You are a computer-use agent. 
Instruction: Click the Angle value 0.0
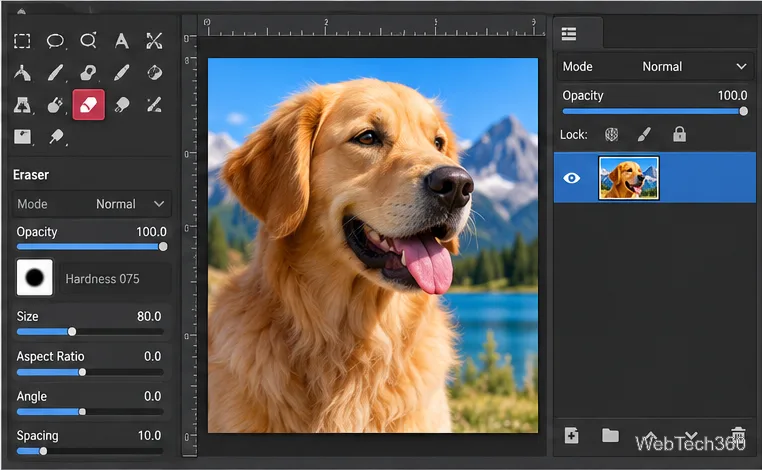click(152, 396)
